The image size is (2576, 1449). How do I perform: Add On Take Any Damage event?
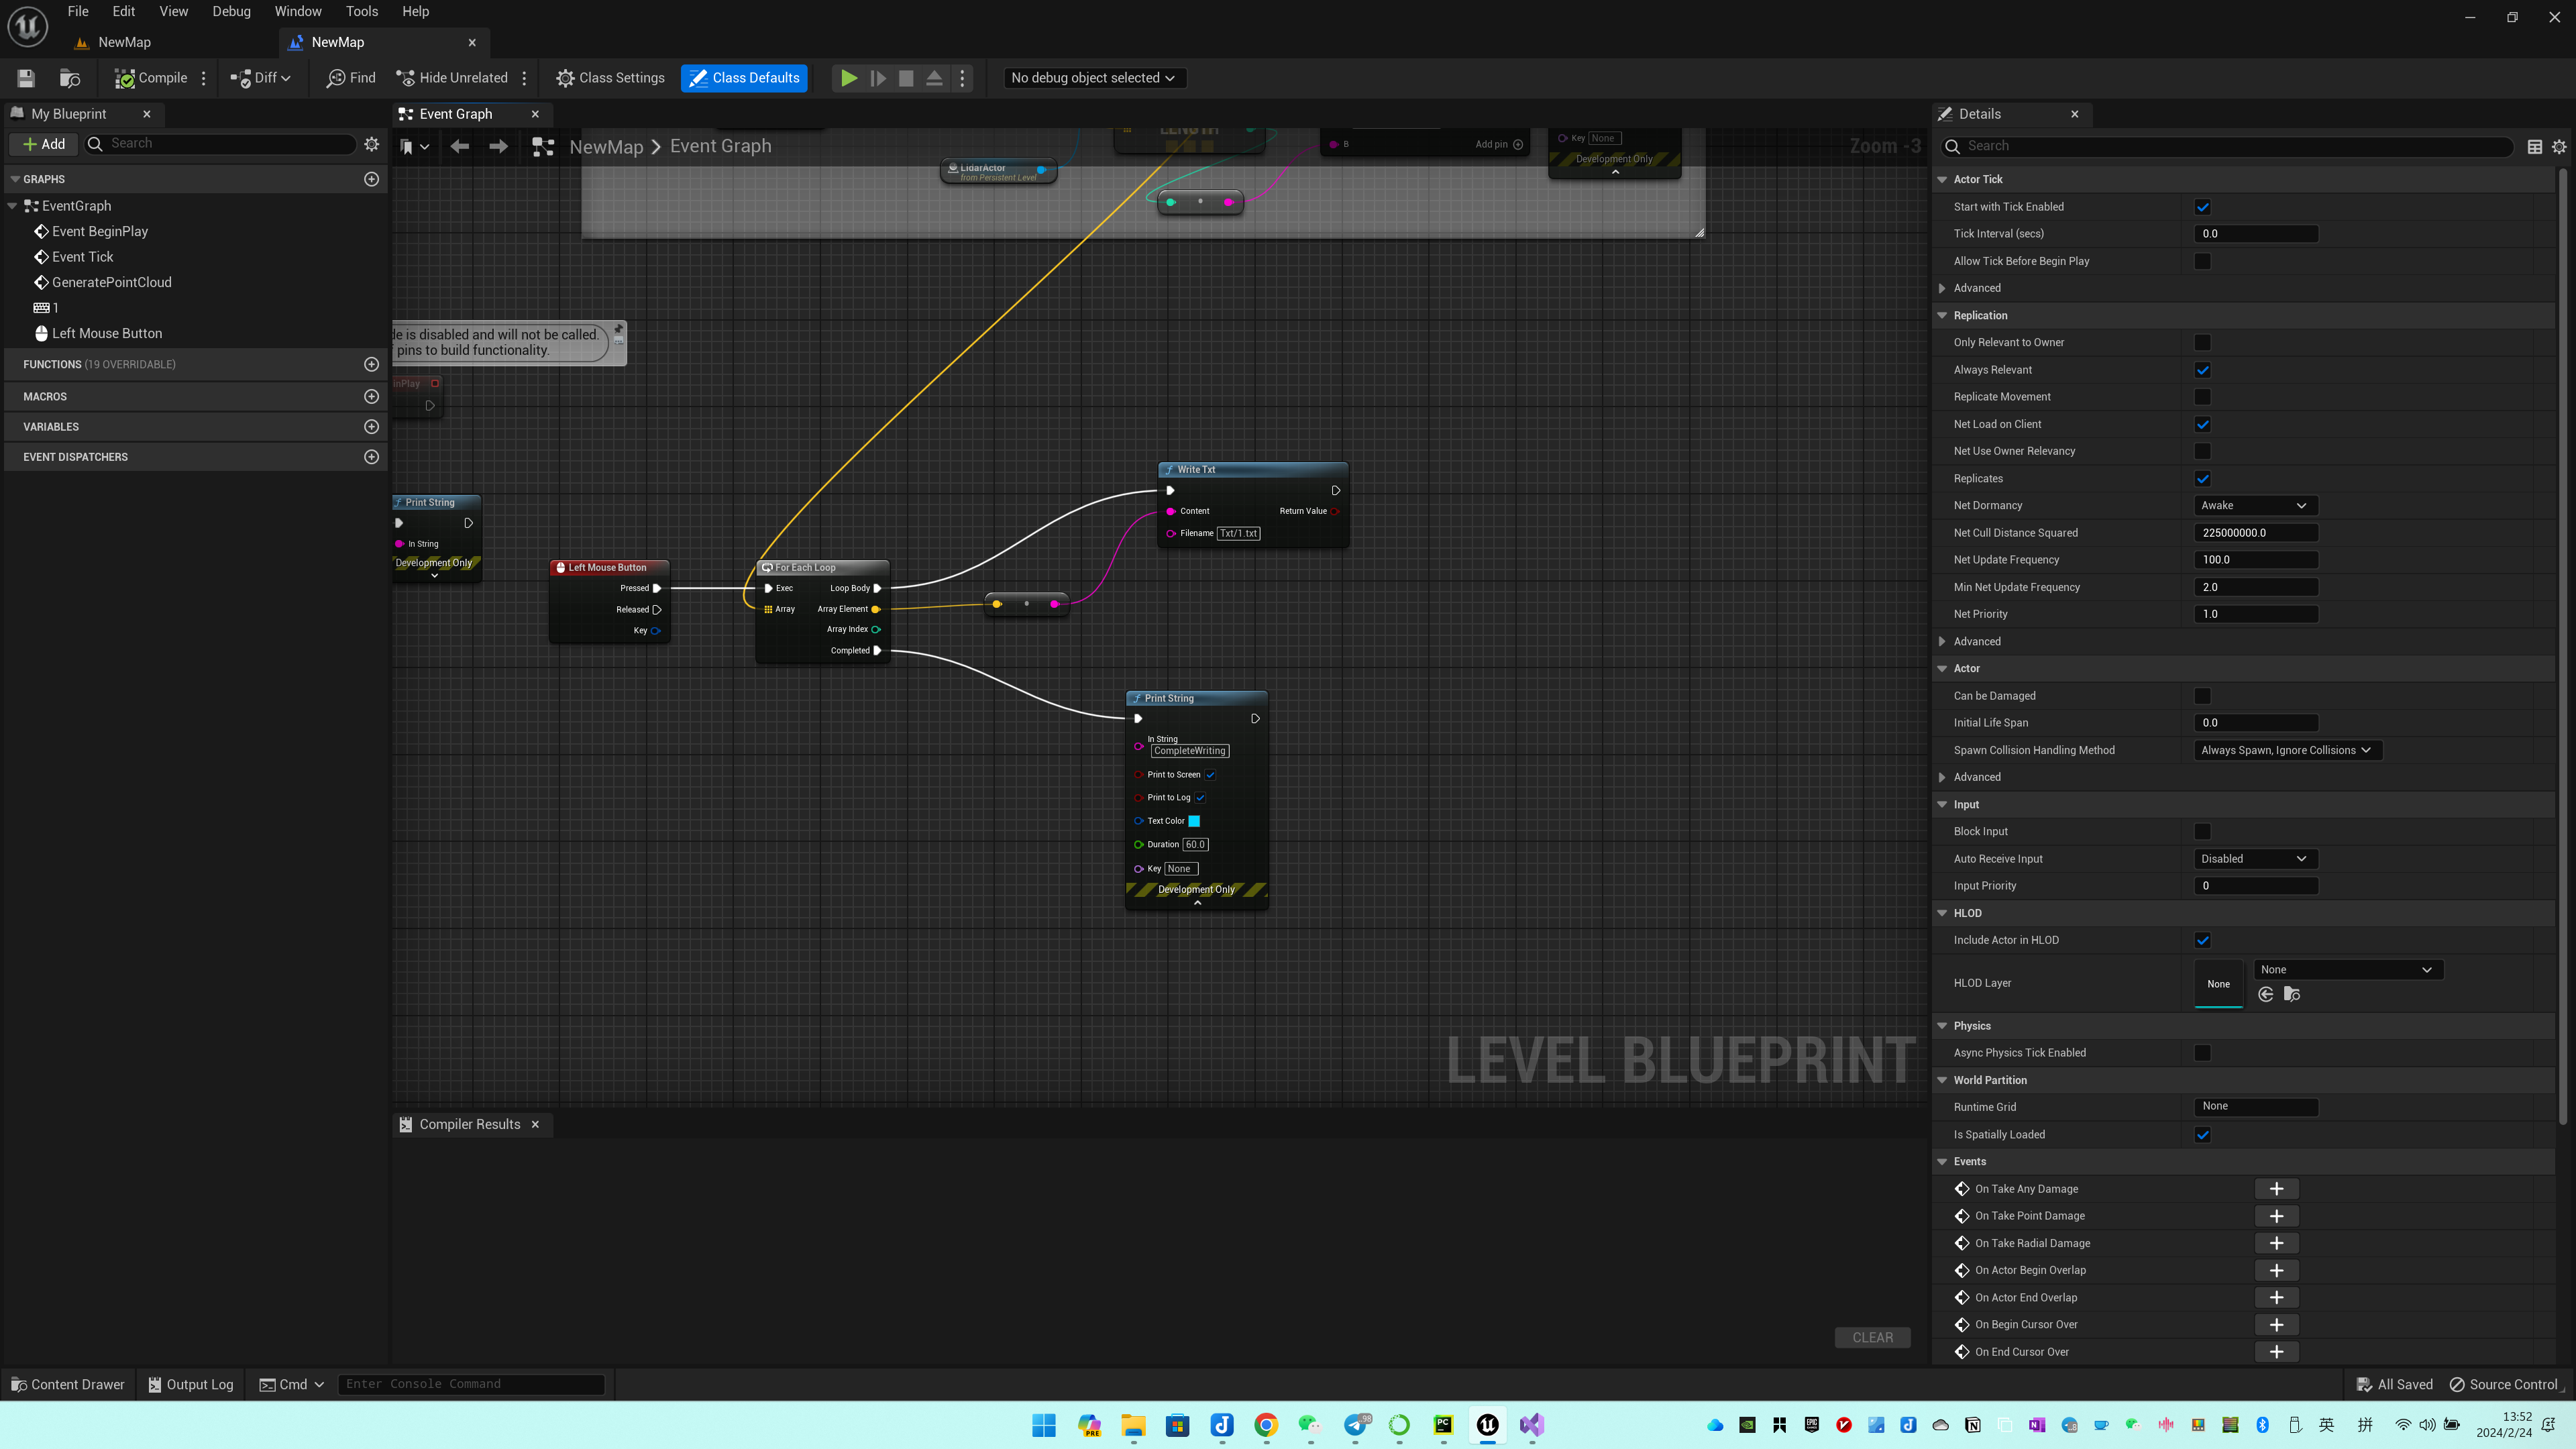[x=2276, y=1189]
